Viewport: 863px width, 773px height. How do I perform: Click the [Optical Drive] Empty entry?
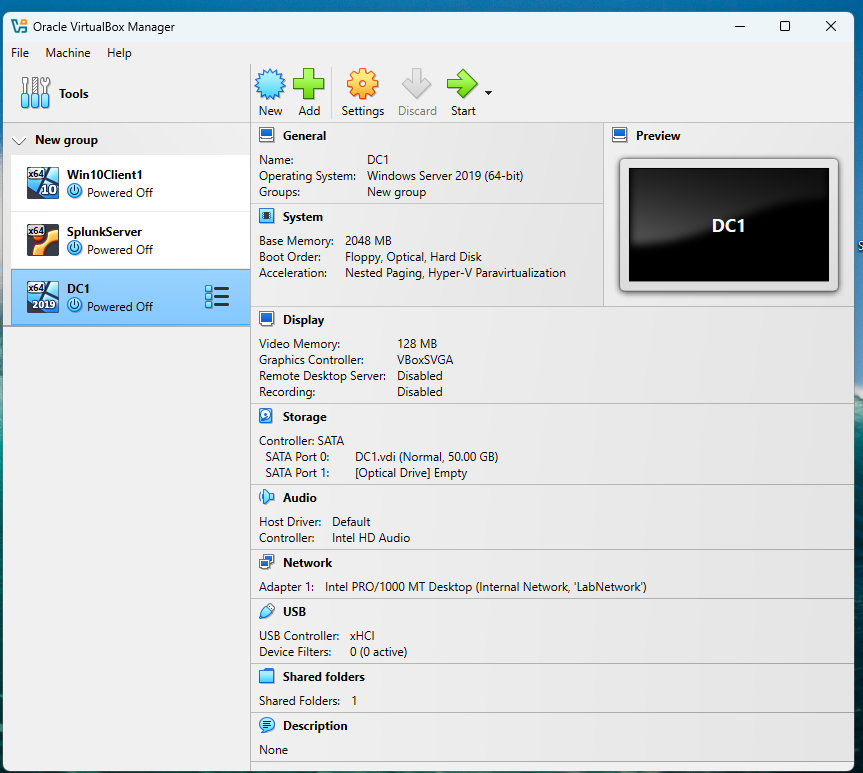411,473
